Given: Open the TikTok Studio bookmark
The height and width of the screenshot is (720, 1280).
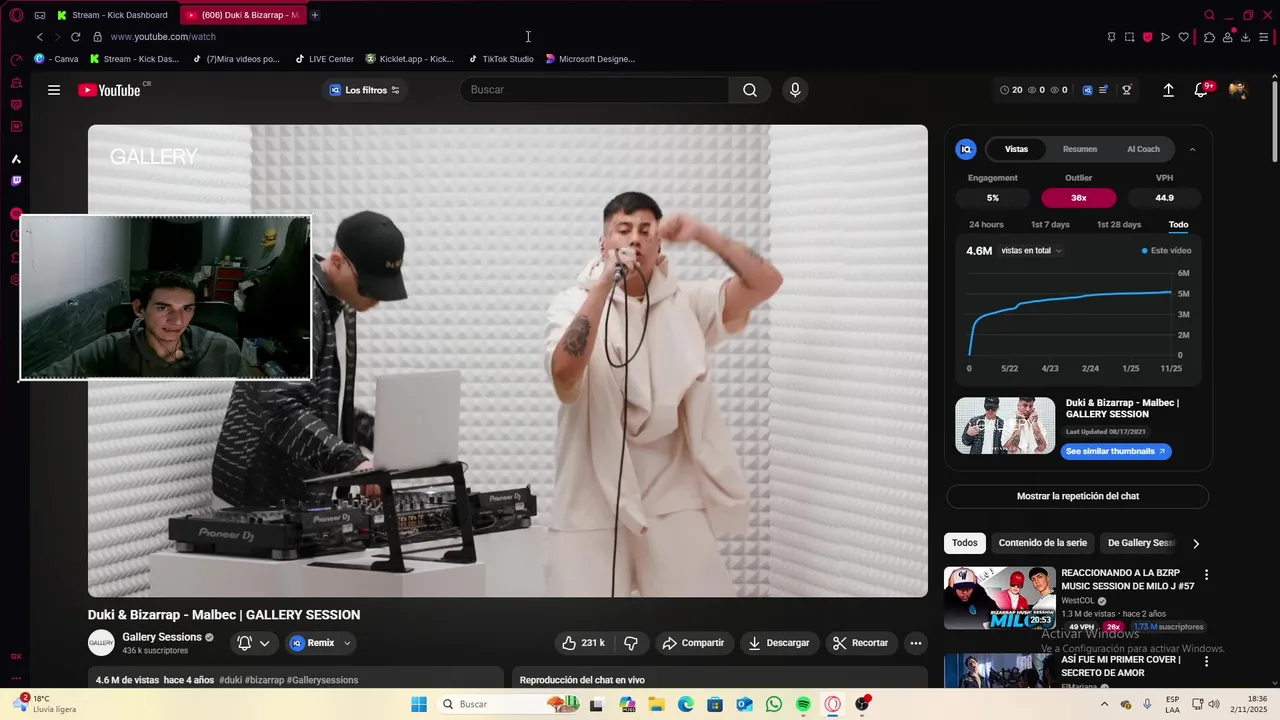Looking at the screenshot, I should coord(500,59).
